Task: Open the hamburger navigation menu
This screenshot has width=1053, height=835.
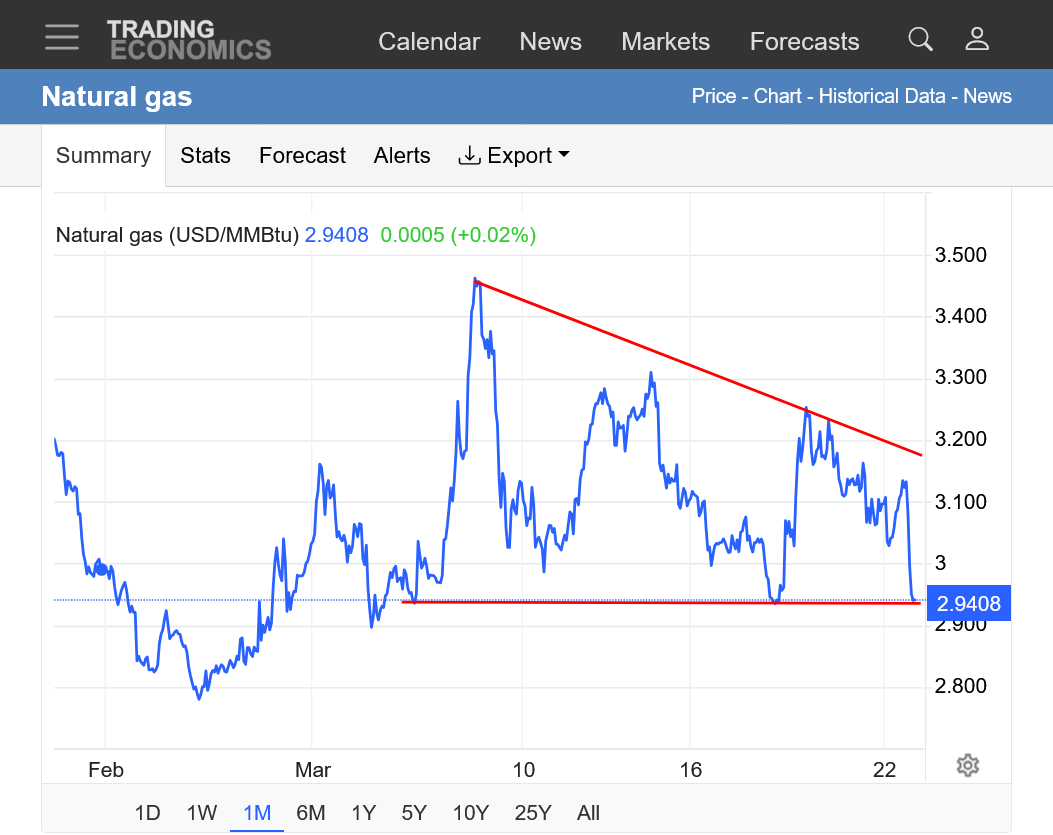Action: coord(62,37)
